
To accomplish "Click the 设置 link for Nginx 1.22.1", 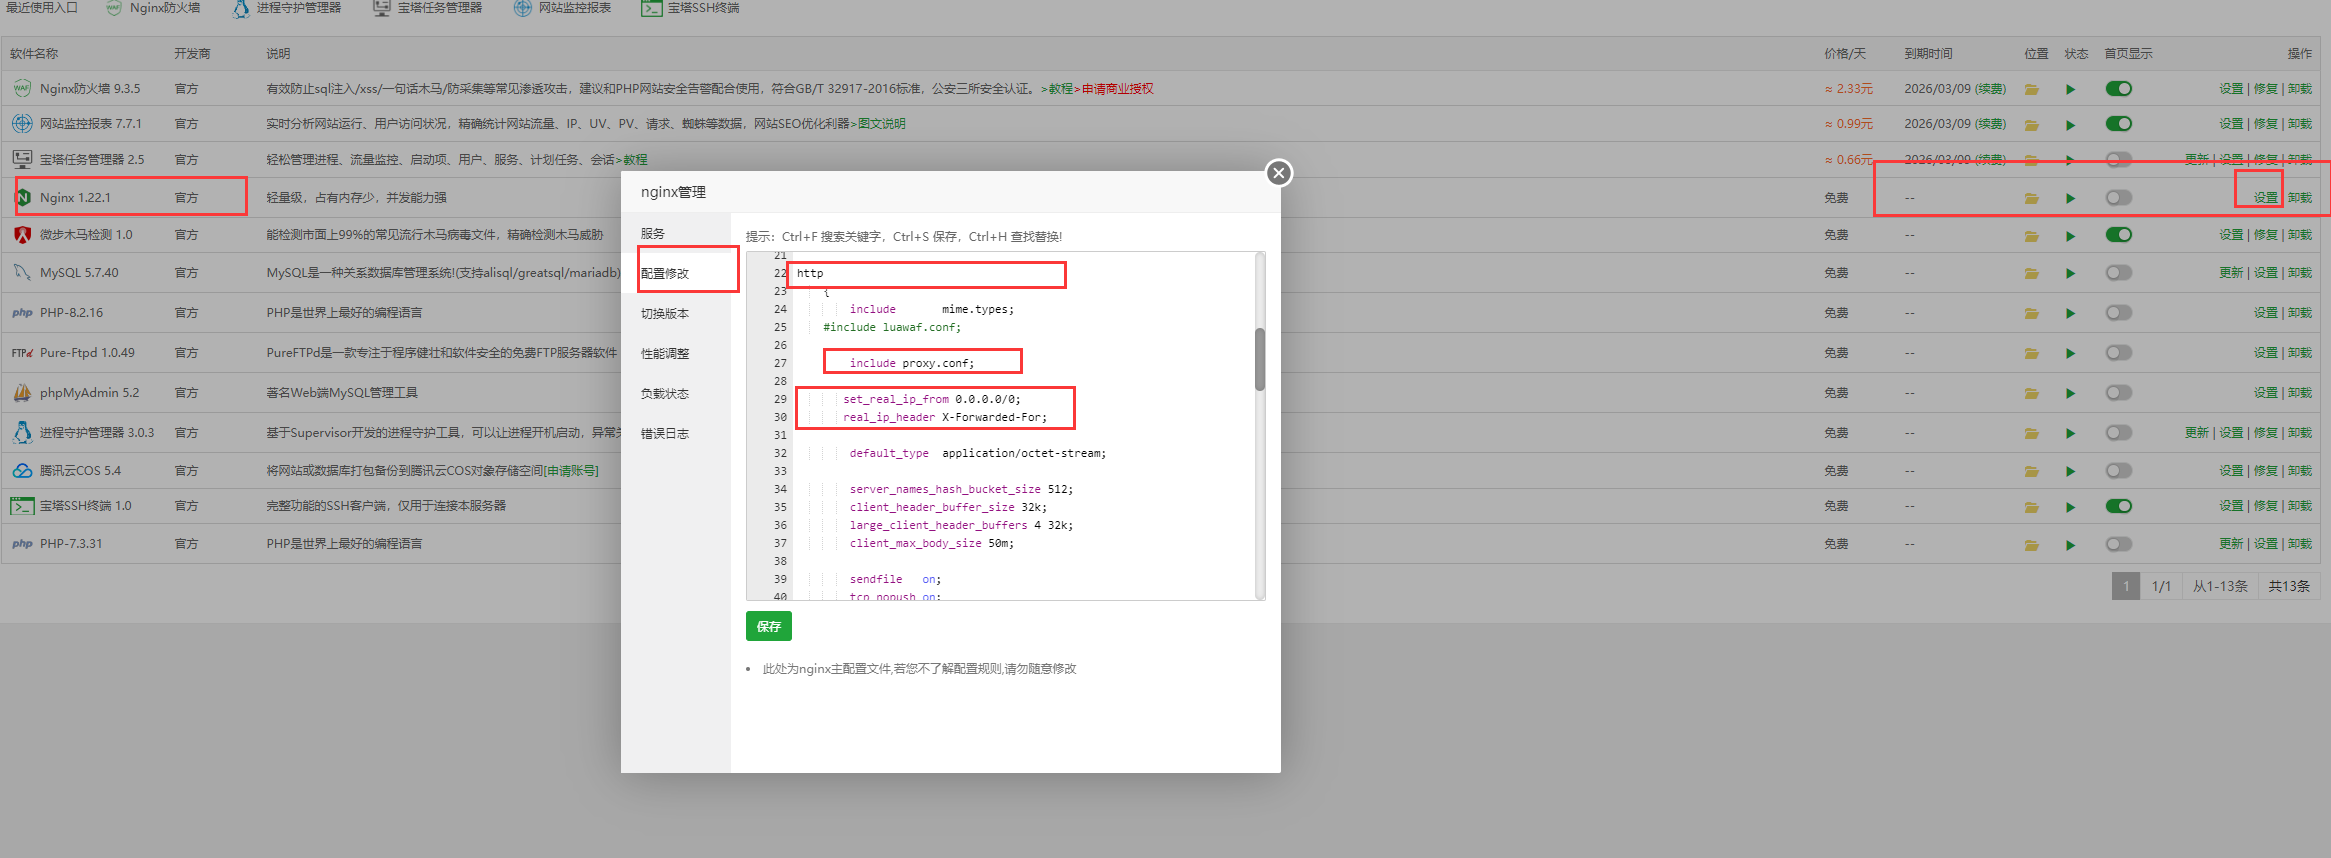I will point(2265,198).
